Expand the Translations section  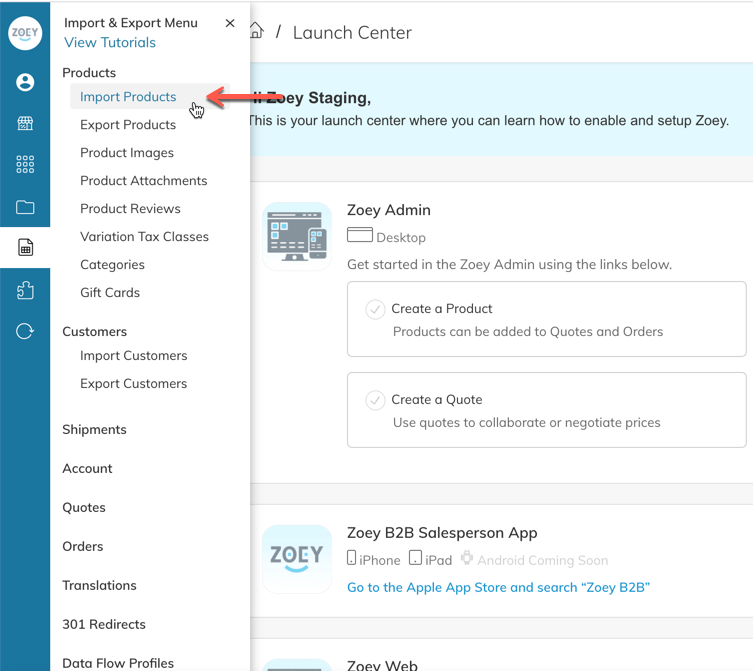[99, 585]
